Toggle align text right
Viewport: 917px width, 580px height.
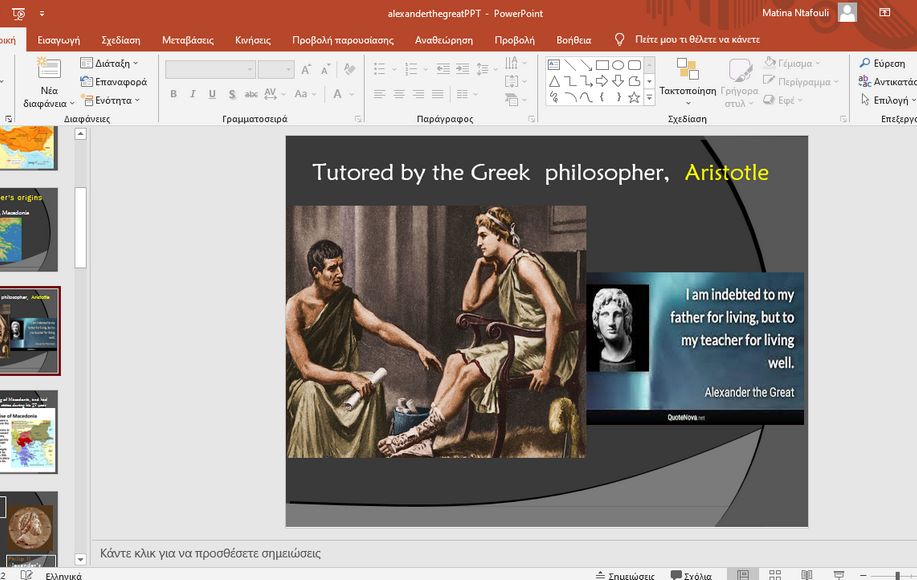[x=418, y=94]
